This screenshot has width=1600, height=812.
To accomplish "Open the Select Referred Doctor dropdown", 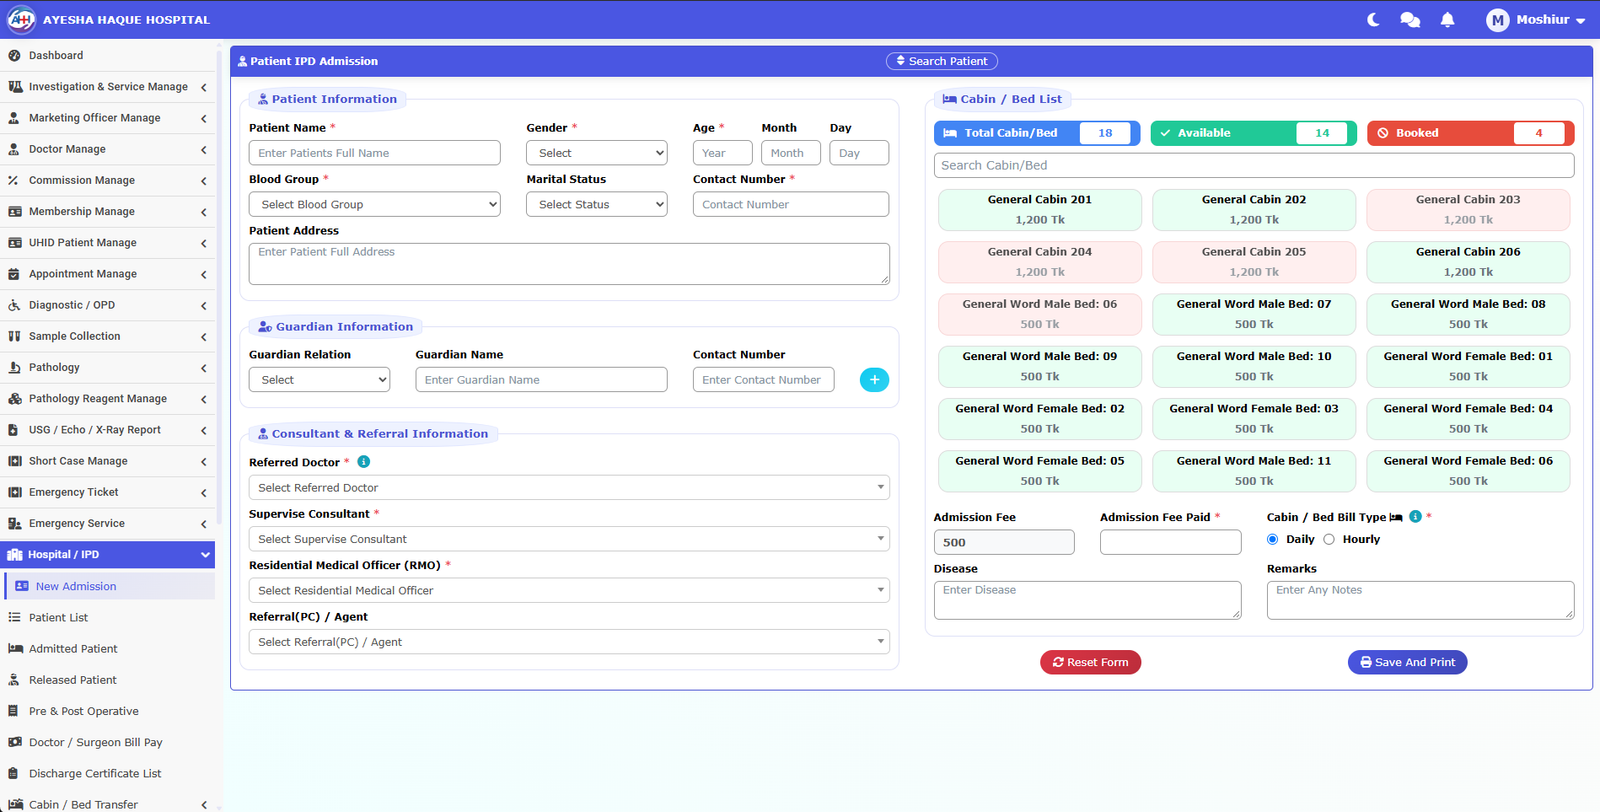I will tap(569, 488).
